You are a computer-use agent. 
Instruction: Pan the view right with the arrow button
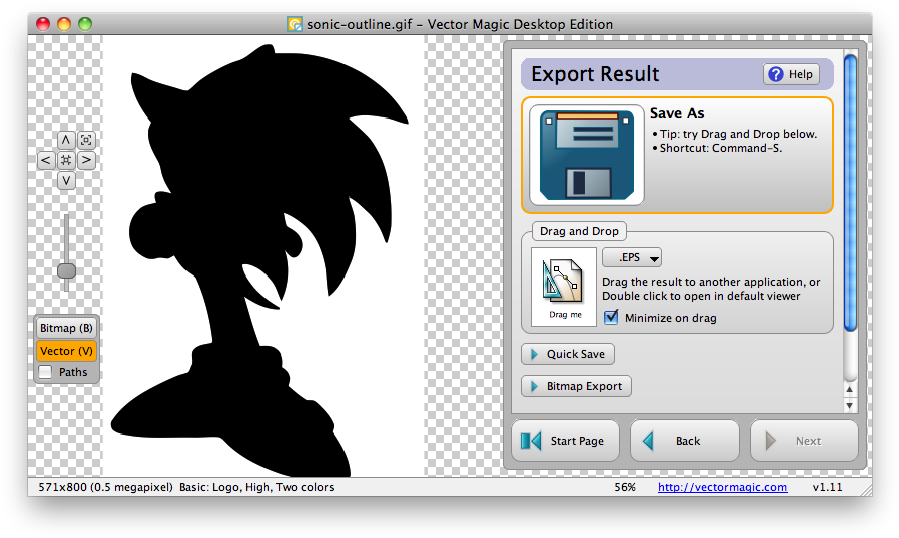click(86, 160)
